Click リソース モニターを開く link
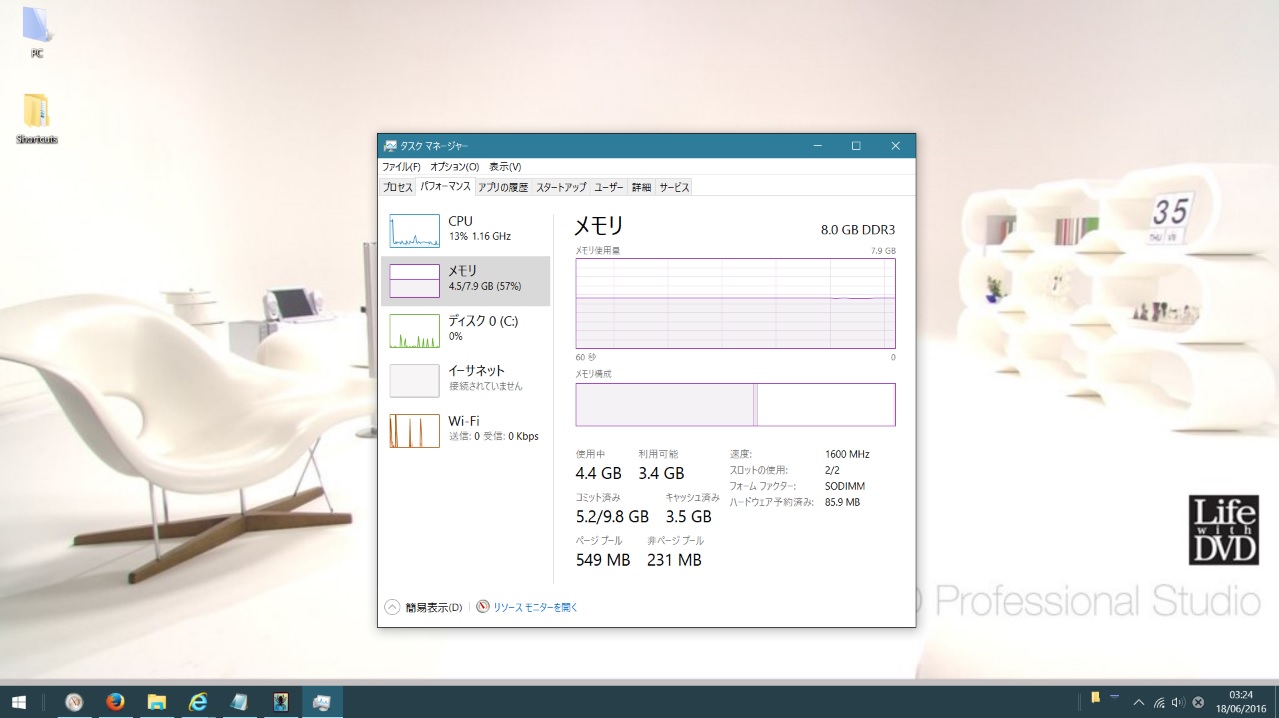 [535, 607]
